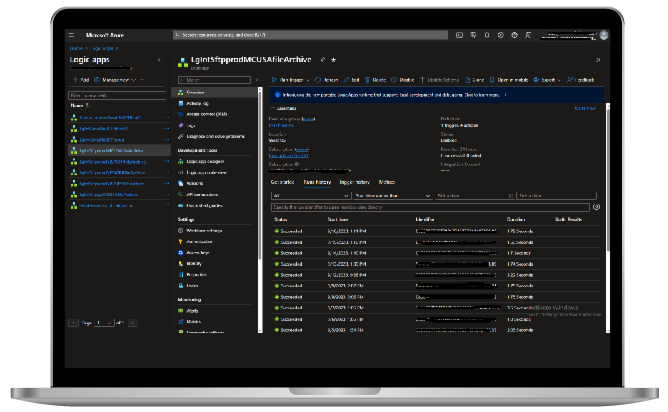
Task: Click Clone in the logic app toolbar
Action: [474, 80]
